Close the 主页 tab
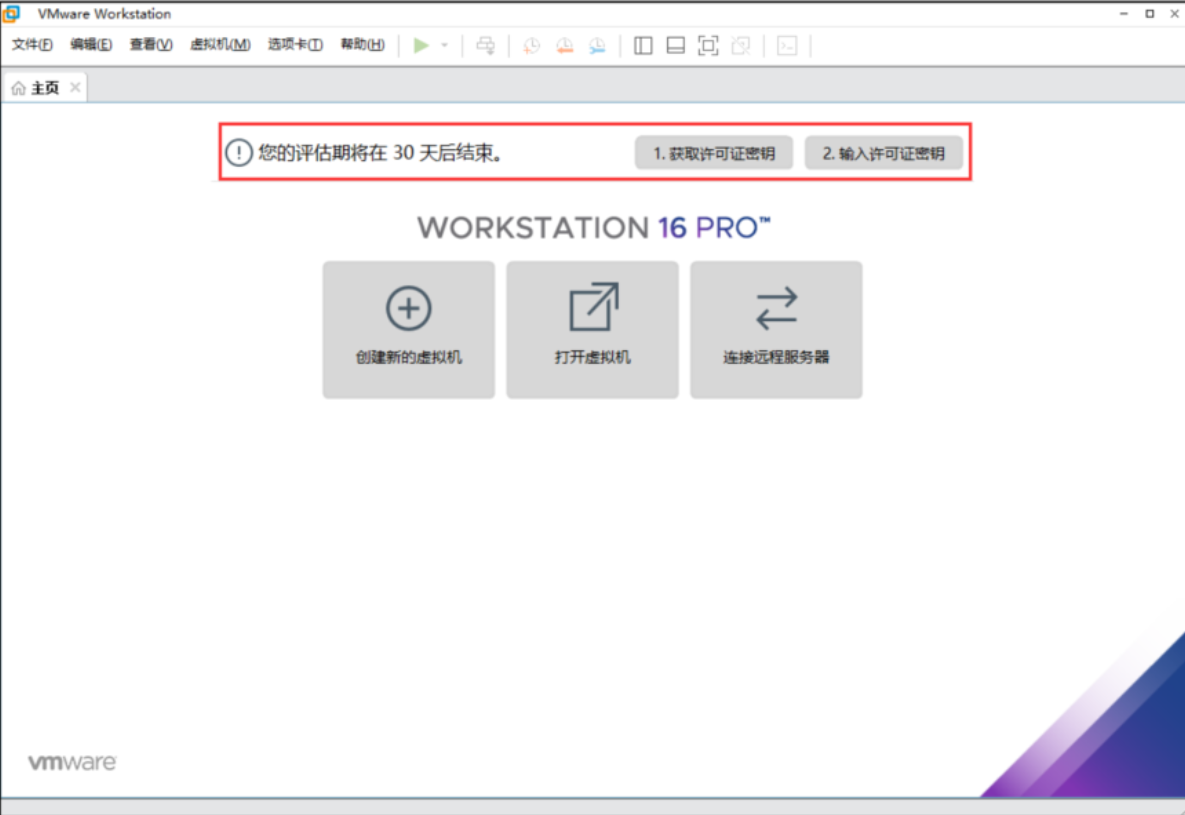The width and height of the screenshot is (1185, 815). pos(75,87)
